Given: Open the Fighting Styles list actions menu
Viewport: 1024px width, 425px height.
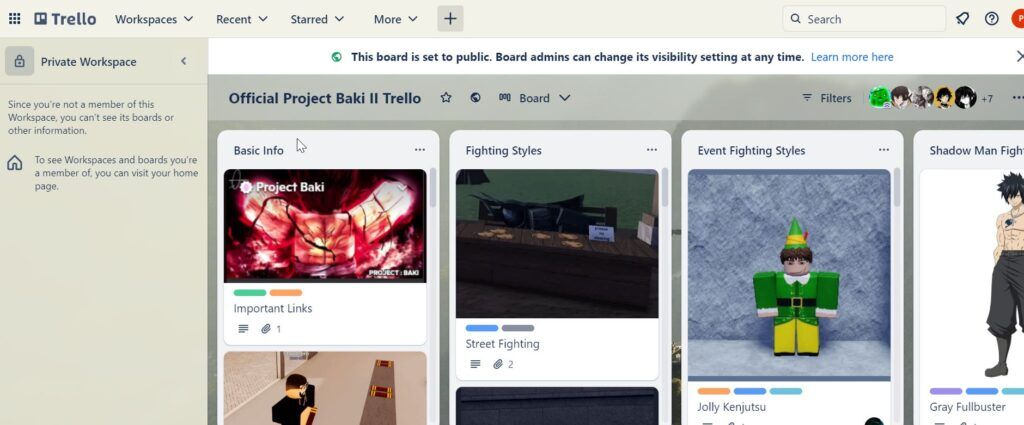Looking at the screenshot, I should pyautogui.click(x=651, y=150).
